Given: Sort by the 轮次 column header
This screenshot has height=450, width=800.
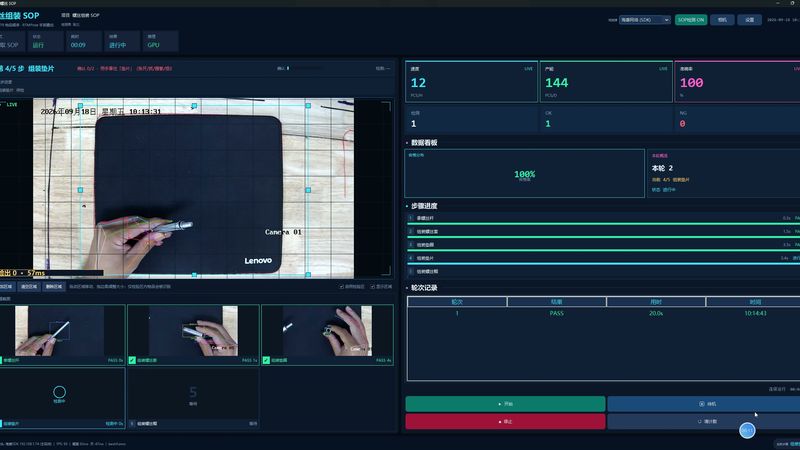Looking at the screenshot, I should [x=457, y=302].
